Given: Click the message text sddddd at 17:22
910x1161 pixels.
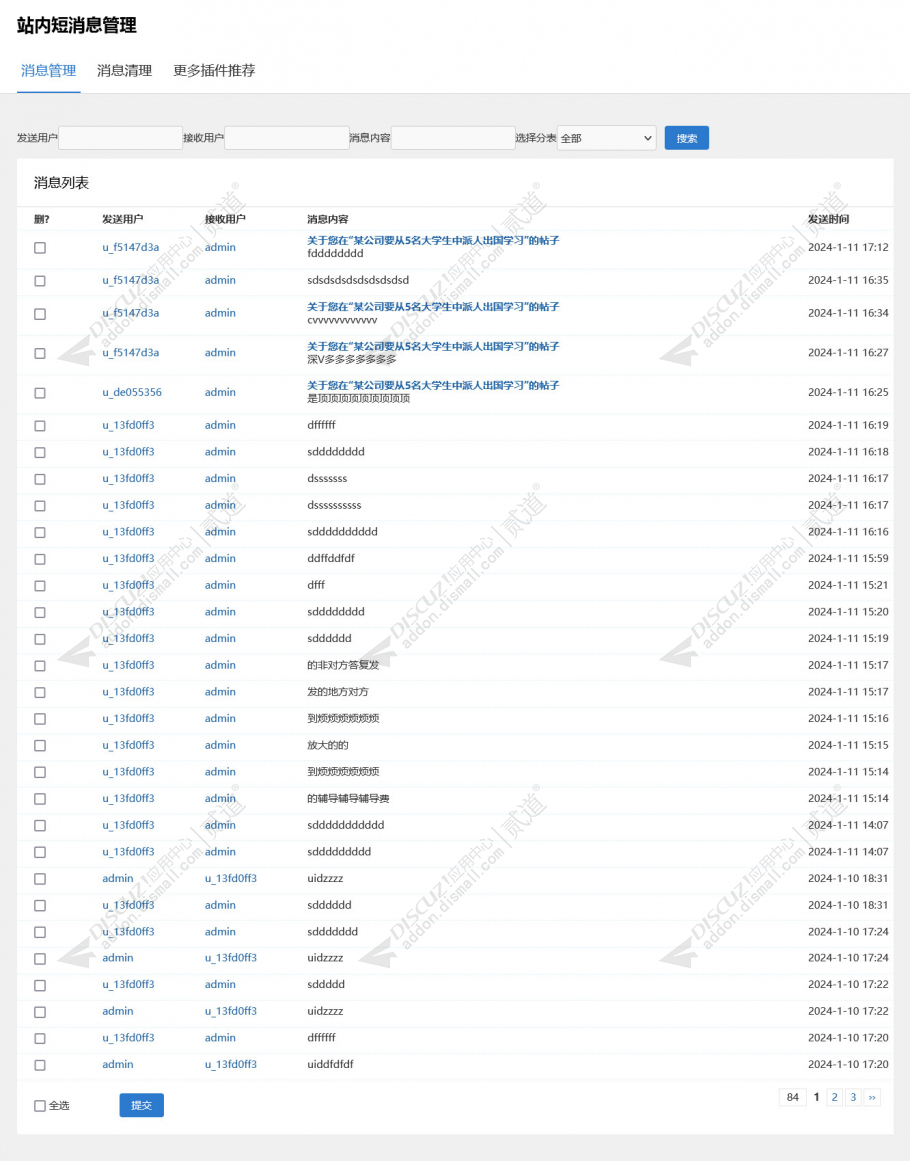Looking at the screenshot, I should coord(326,985).
